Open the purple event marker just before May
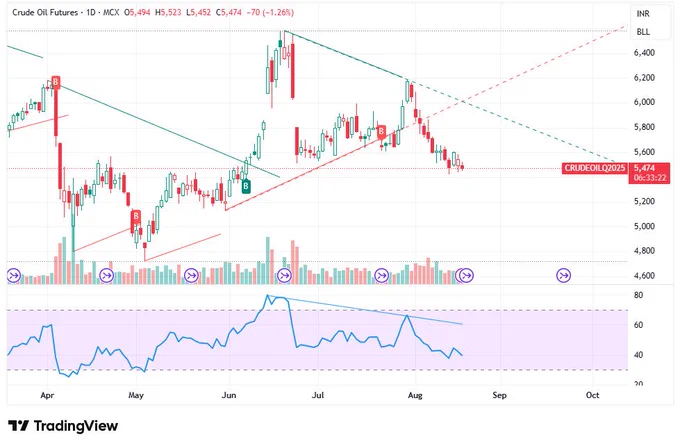The height and width of the screenshot is (446, 680). [x=107, y=275]
